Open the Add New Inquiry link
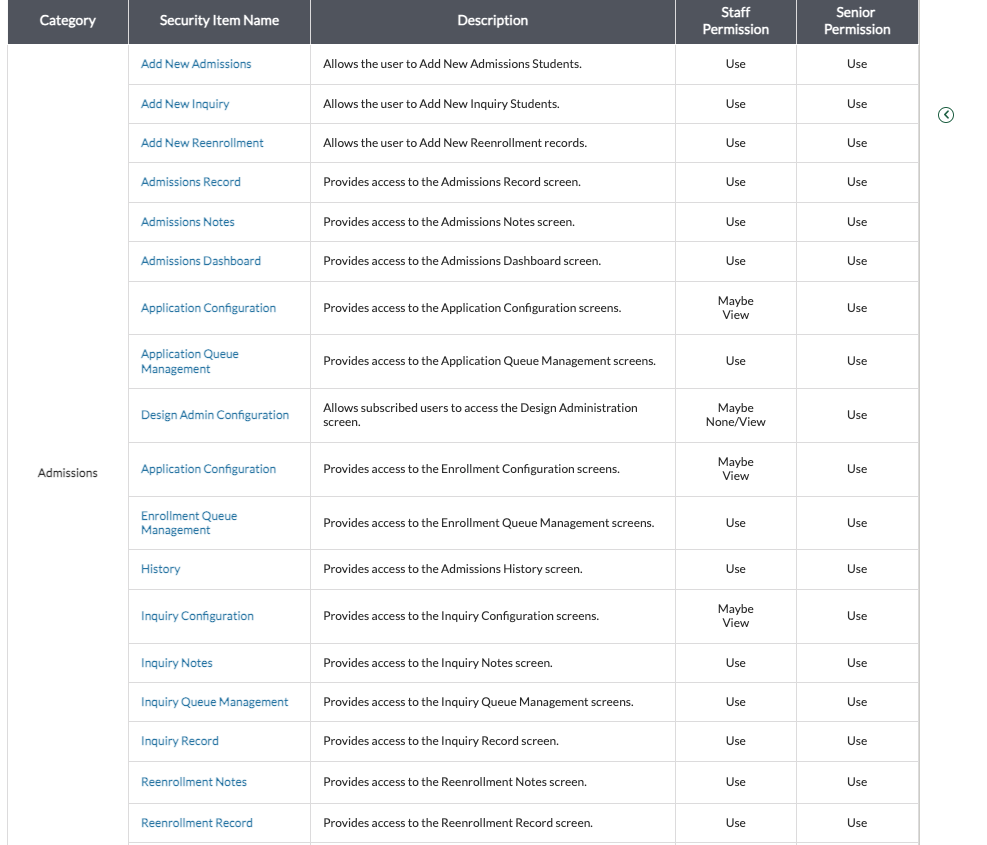The width and height of the screenshot is (987, 845). [x=185, y=104]
